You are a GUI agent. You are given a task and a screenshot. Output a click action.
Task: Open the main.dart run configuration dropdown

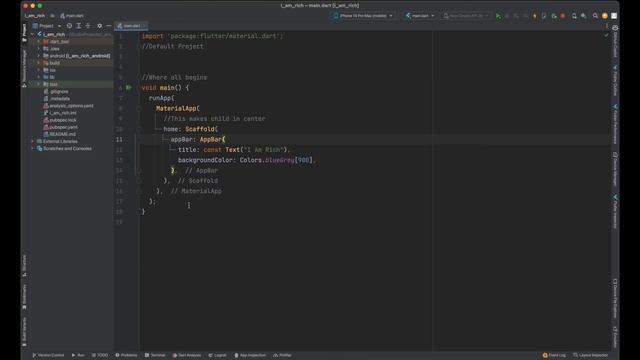pyautogui.click(x=420, y=16)
